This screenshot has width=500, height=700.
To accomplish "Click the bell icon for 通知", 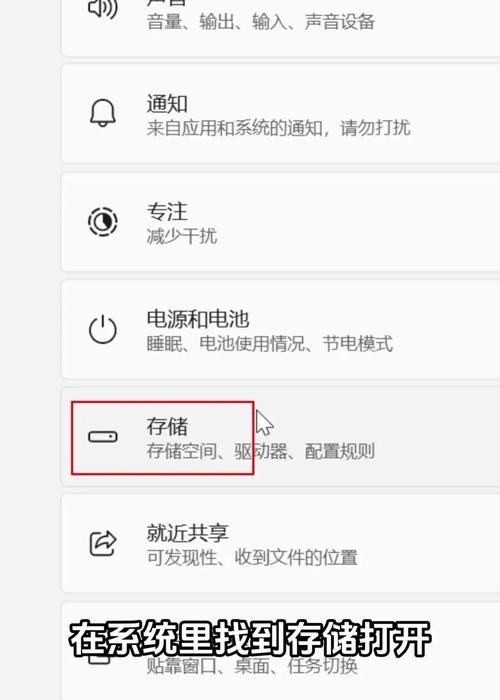I will pos(103,113).
